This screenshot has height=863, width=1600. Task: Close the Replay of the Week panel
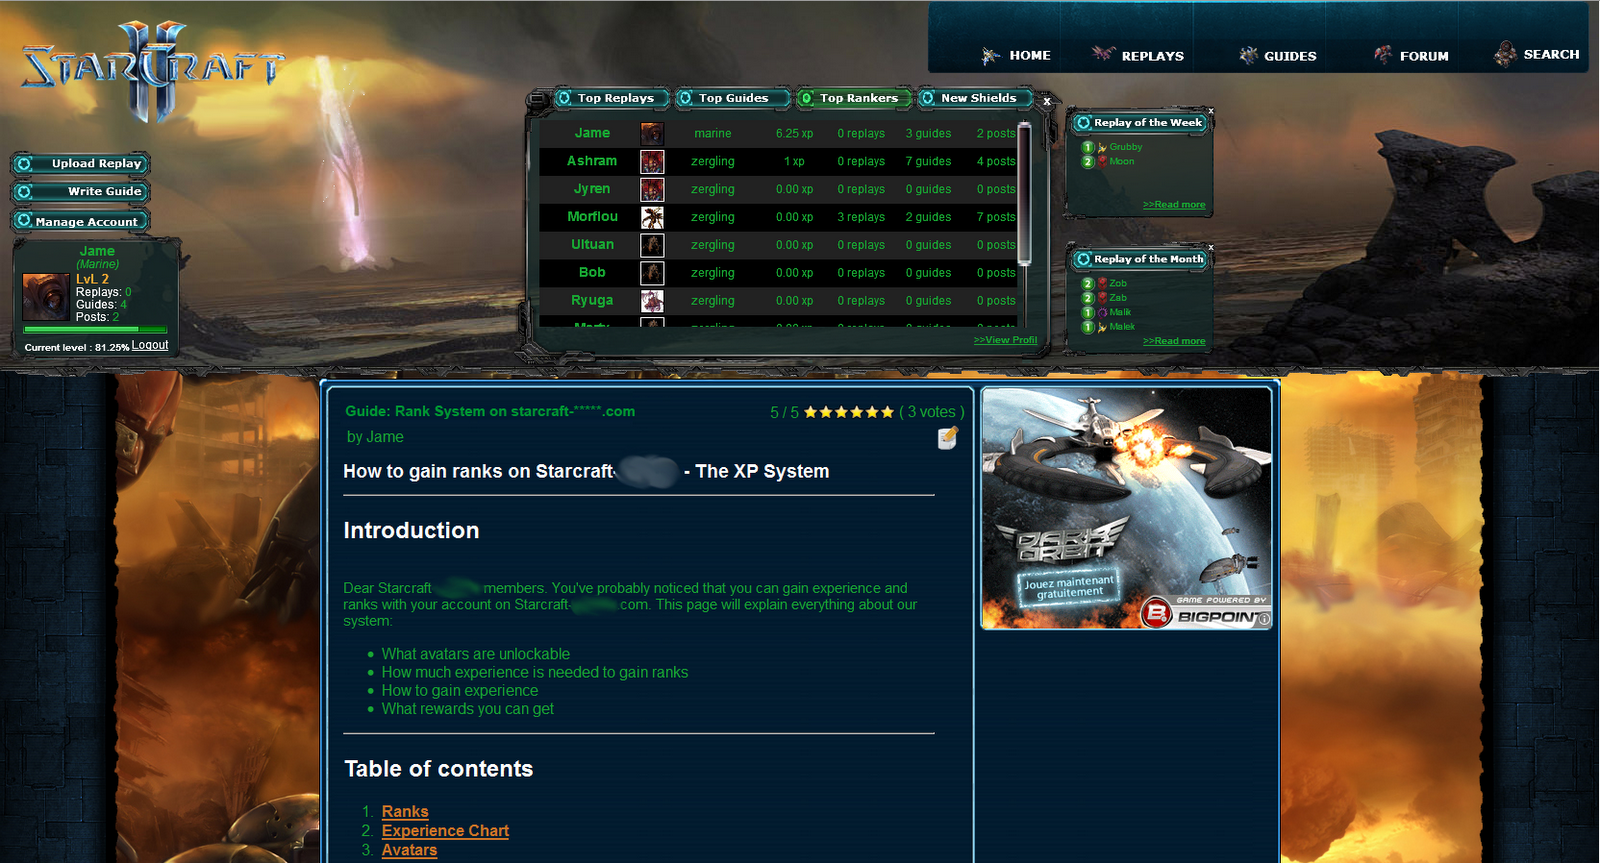[1210, 111]
